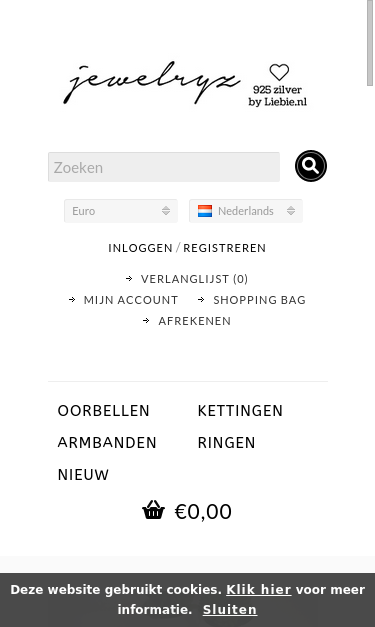Viewport: 375px width, 627px height.
Task: Click Sluiten to dismiss cookie notice
Action: (230, 609)
